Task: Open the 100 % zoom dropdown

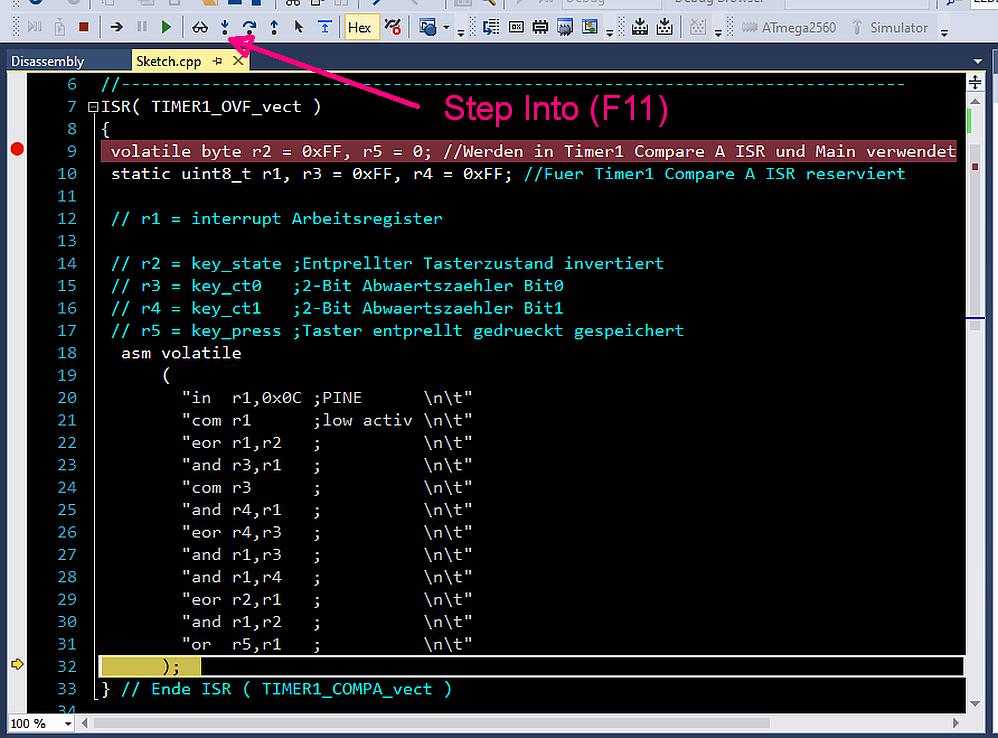Action: [67, 724]
